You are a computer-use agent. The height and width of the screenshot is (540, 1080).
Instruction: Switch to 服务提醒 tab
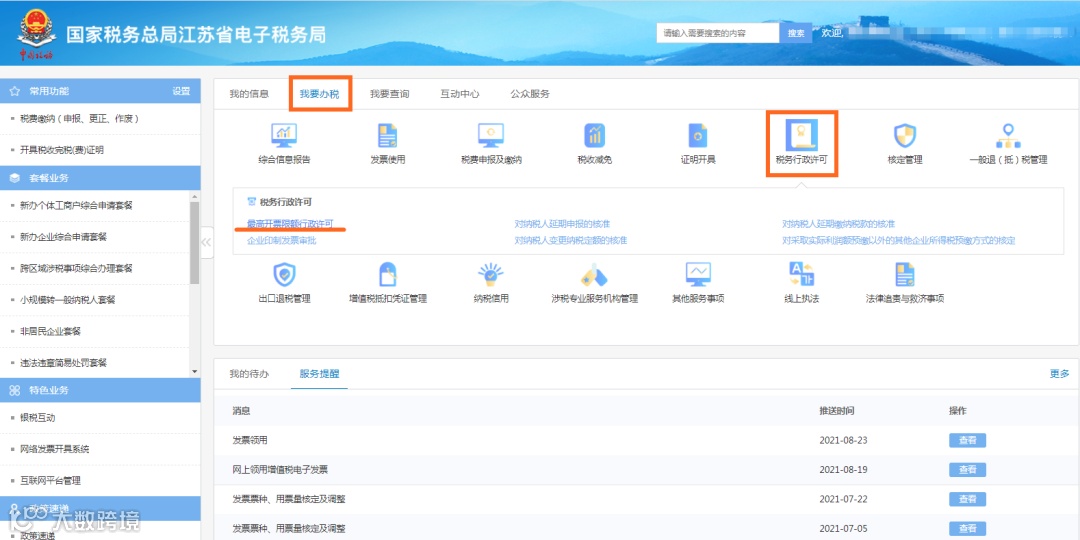tap(319, 374)
